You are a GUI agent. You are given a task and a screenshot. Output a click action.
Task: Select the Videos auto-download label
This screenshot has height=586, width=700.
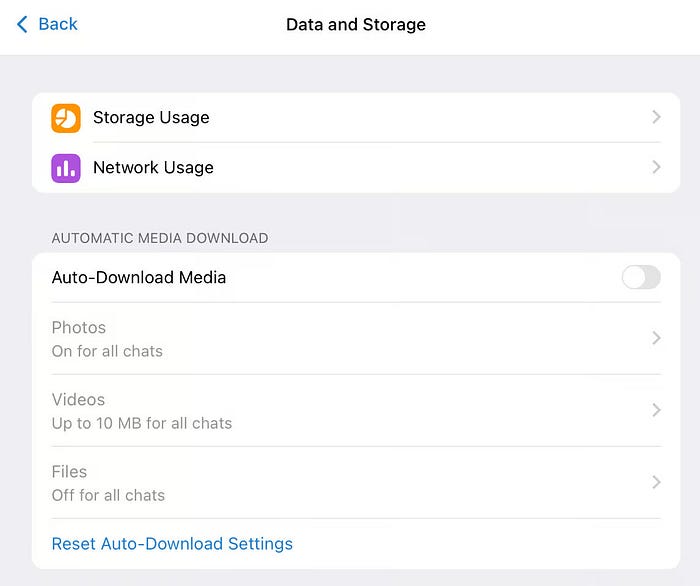tap(79, 400)
